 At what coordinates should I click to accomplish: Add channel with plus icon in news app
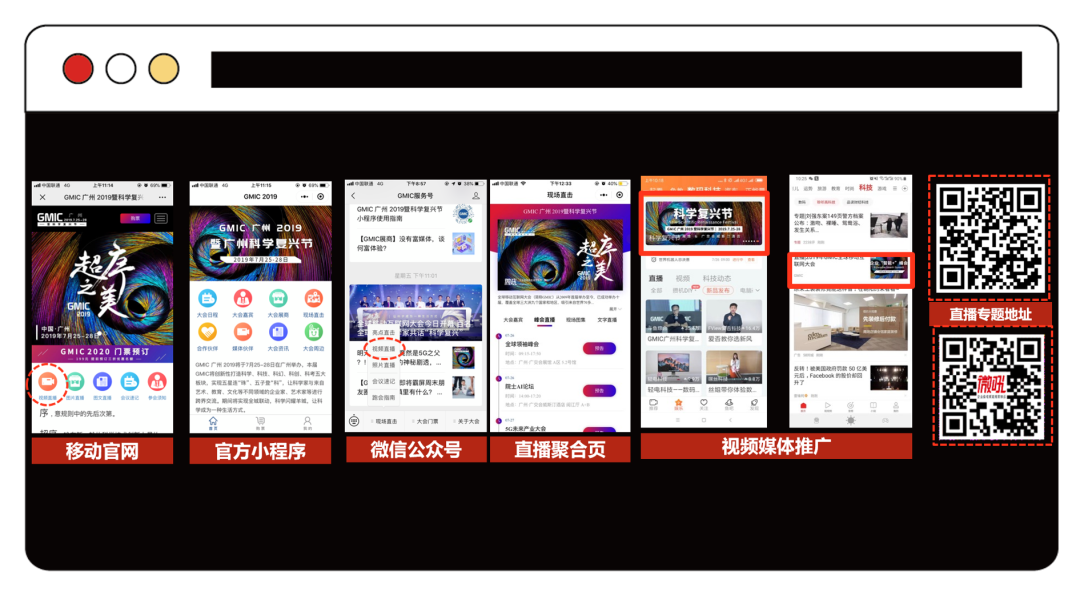pos(905,188)
